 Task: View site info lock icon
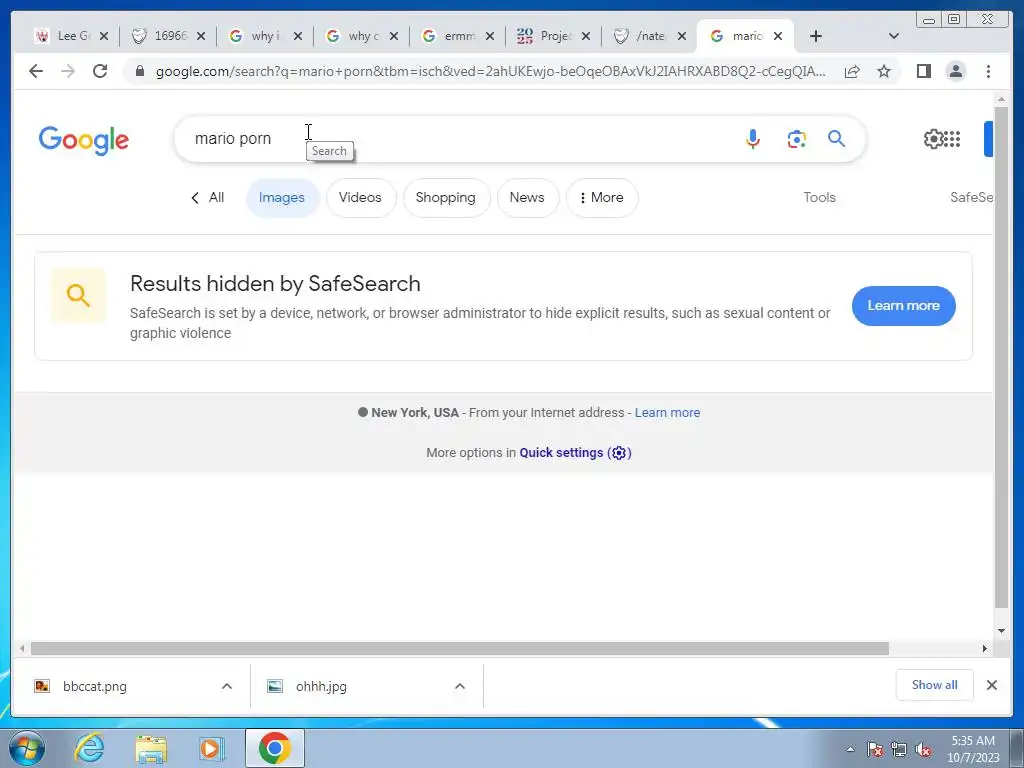point(140,71)
